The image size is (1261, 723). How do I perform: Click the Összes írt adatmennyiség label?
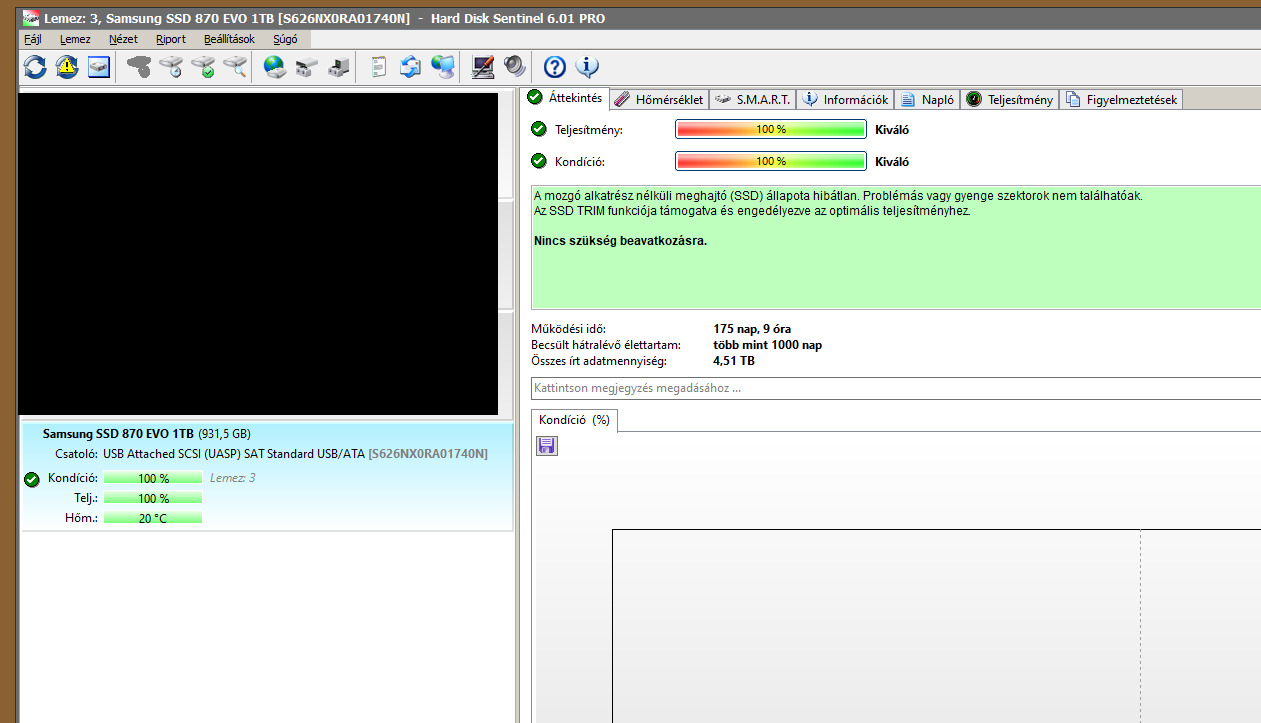[x=598, y=361]
